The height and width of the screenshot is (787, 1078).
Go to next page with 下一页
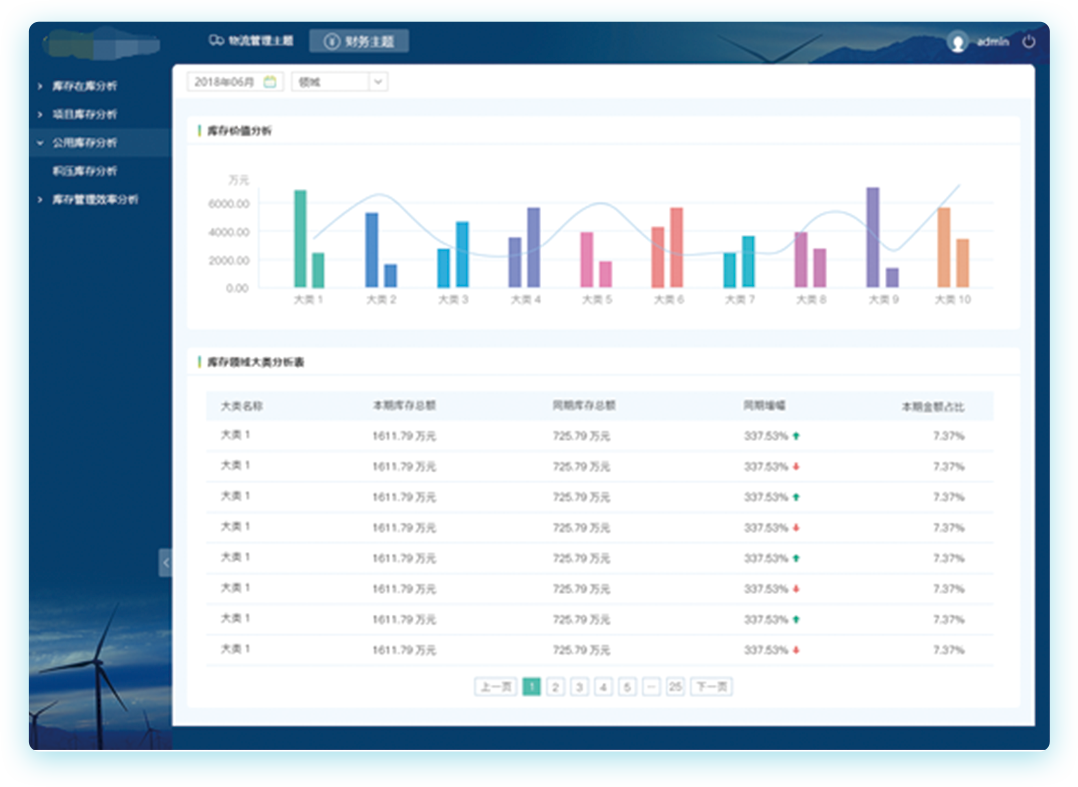pos(711,687)
